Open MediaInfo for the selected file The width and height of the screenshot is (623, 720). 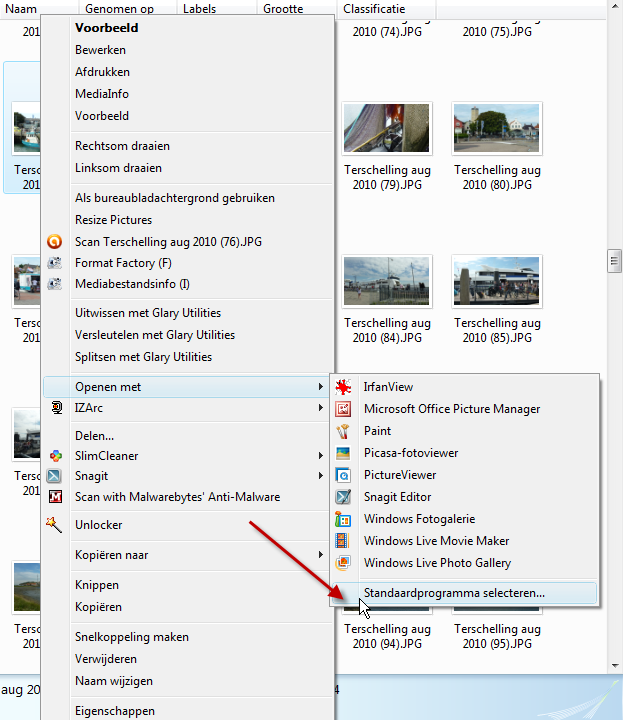[x=102, y=94]
